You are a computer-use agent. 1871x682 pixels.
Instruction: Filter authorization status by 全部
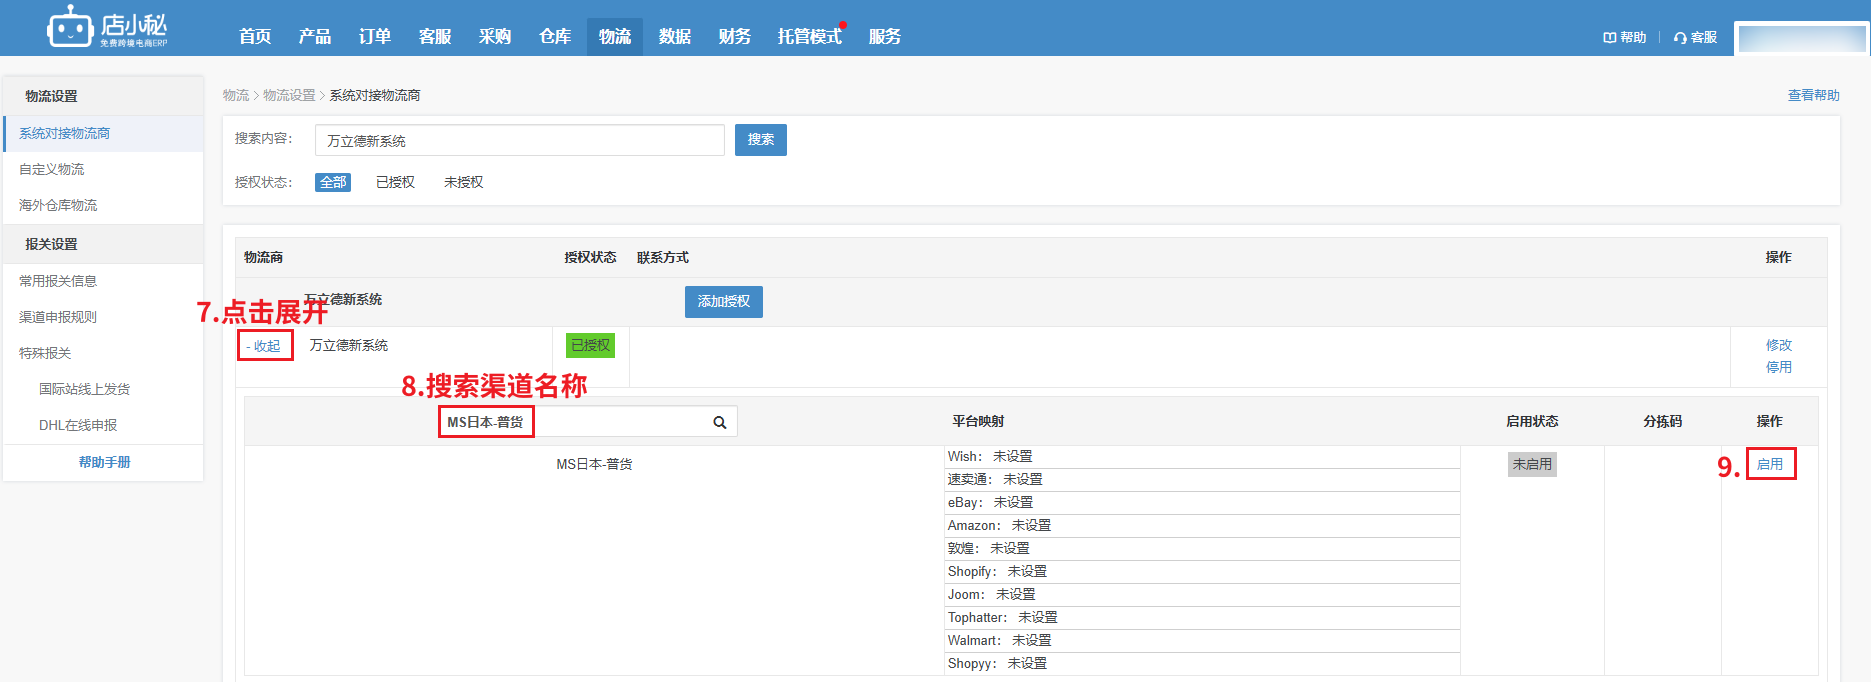tap(333, 182)
